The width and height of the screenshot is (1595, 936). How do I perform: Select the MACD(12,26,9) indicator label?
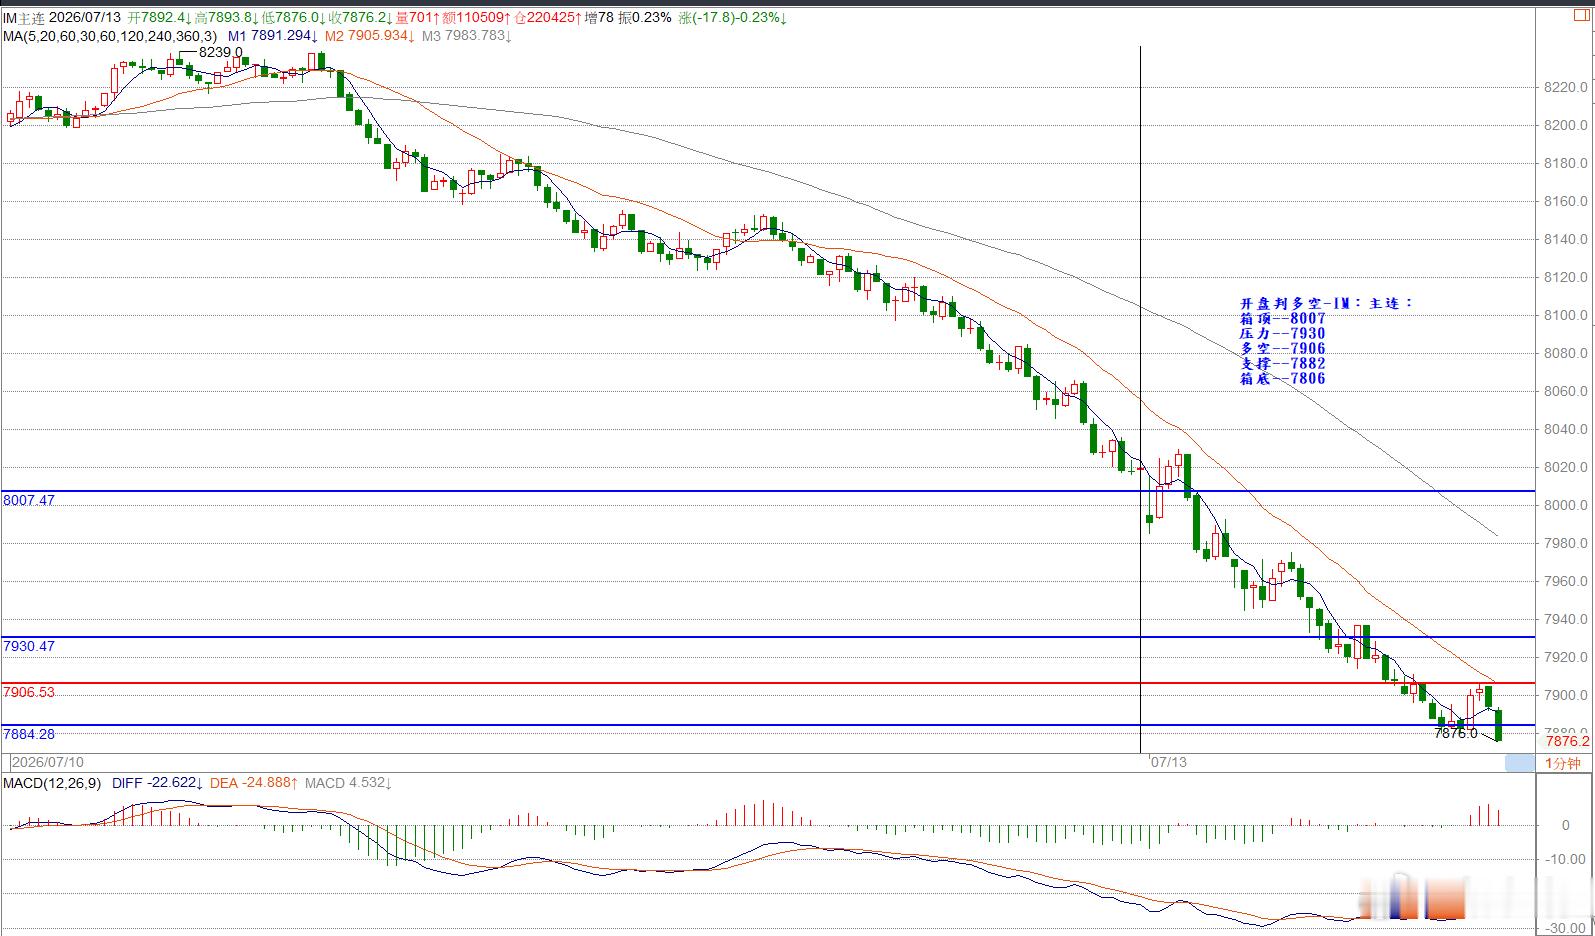pyautogui.click(x=52, y=783)
